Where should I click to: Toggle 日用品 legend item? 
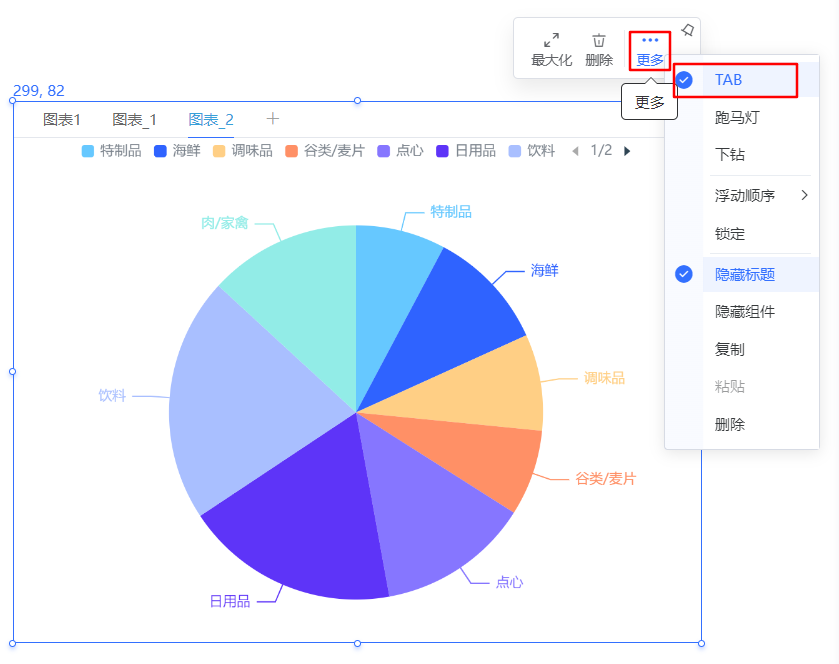tap(466, 151)
